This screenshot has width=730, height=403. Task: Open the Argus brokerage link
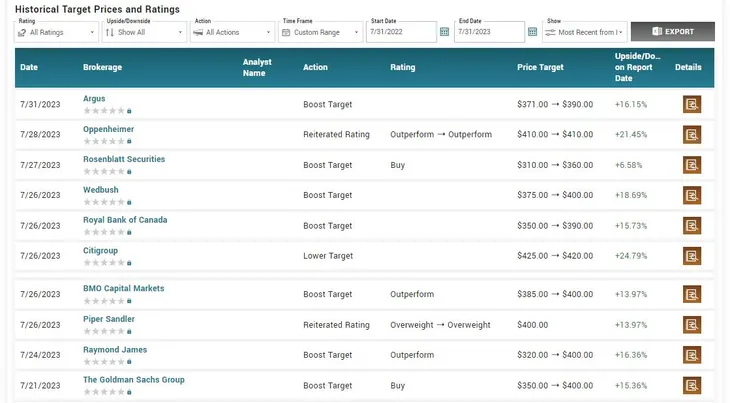tap(94, 99)
